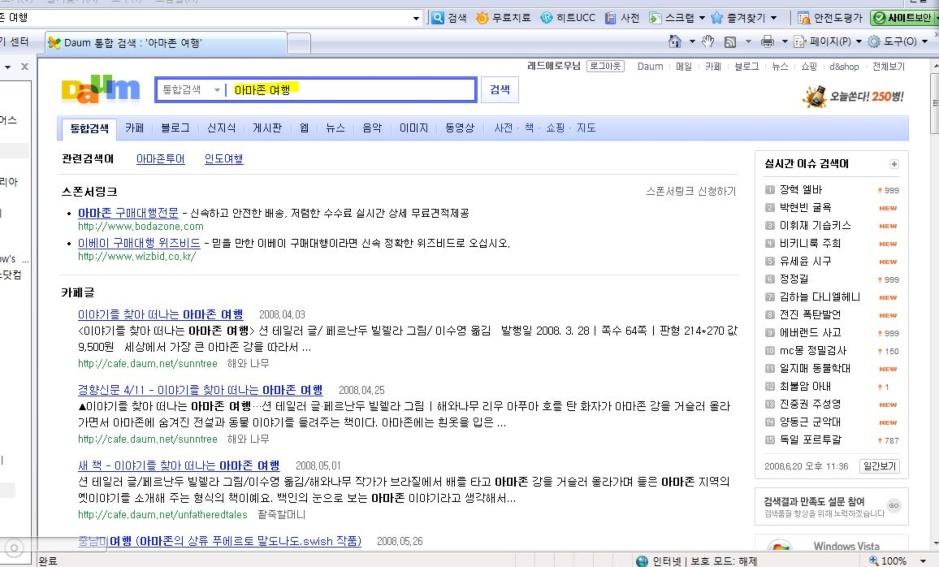Click trending keyword 독일 포르투갈
This screenshot has width=939, height=567.
(810, 440)
